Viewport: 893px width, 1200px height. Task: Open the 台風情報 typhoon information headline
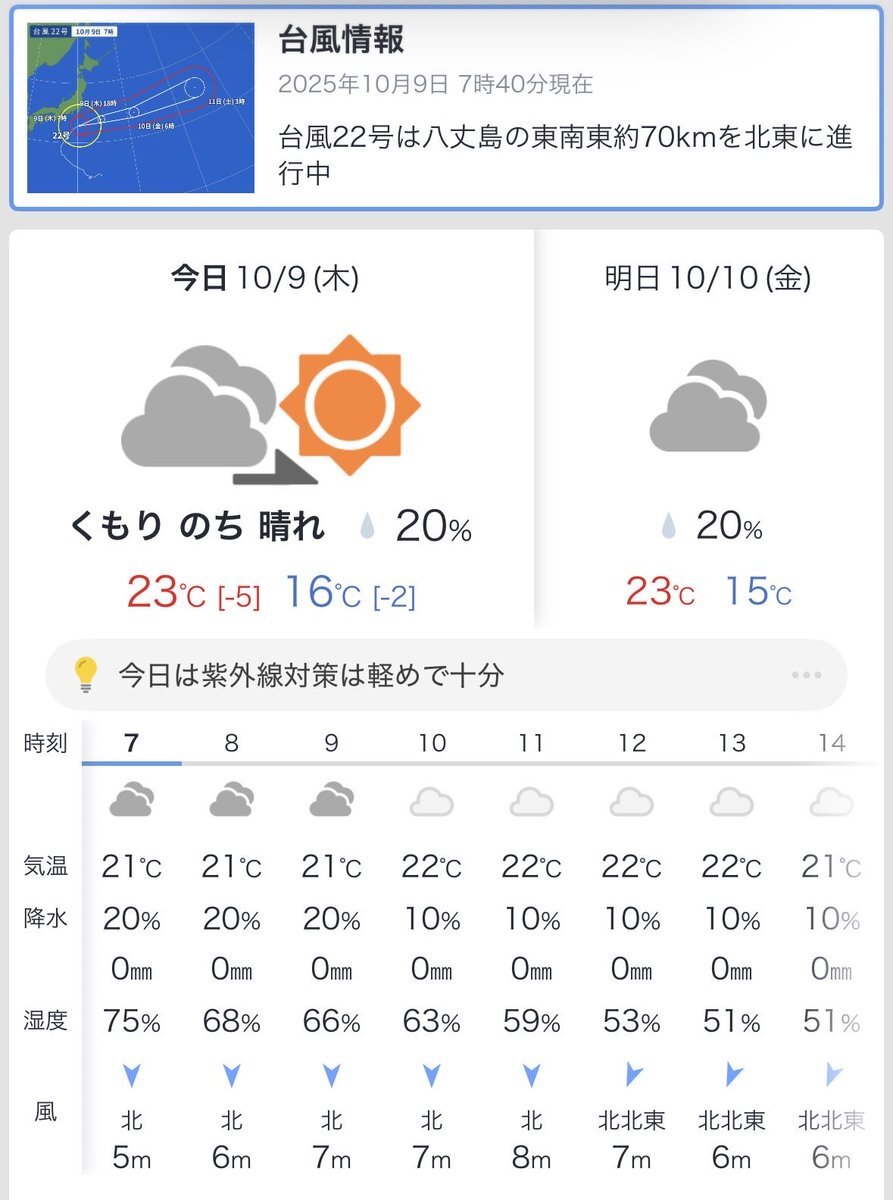coord(342,41)
